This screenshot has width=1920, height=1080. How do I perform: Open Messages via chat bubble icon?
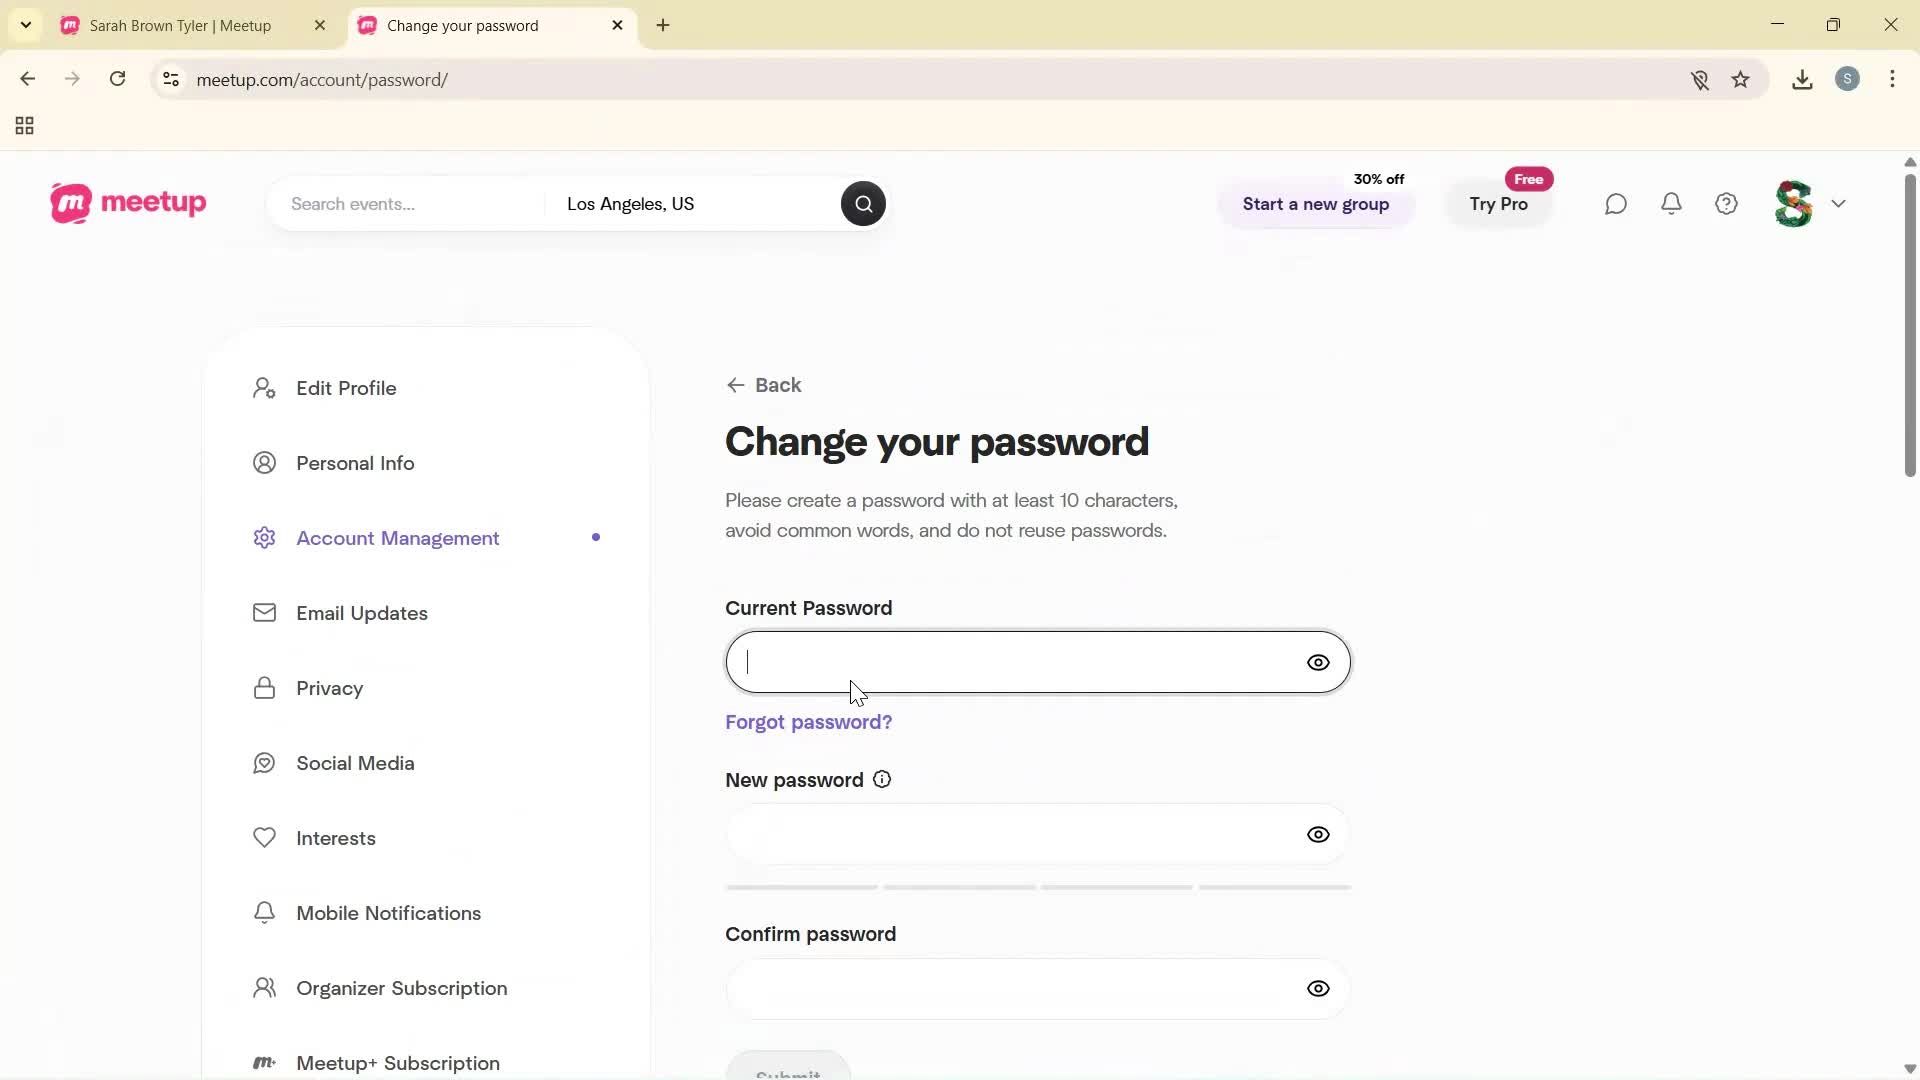(x=1615, y=203)
